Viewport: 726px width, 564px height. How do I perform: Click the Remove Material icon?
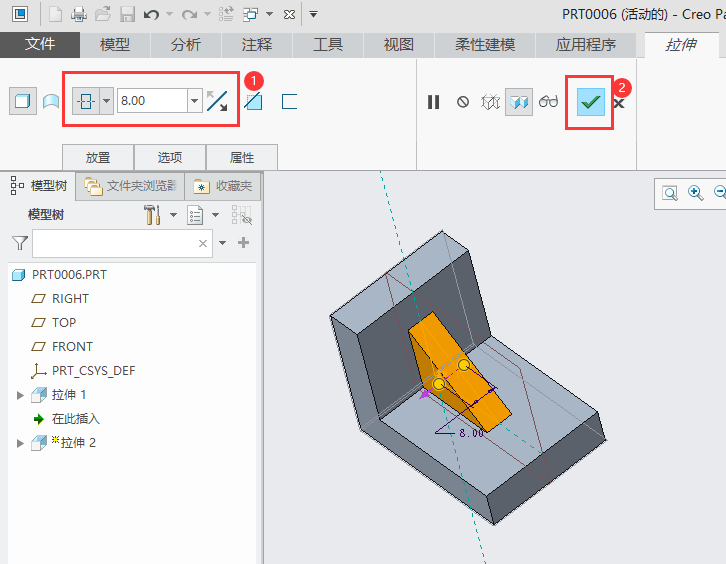coord(254,101)
